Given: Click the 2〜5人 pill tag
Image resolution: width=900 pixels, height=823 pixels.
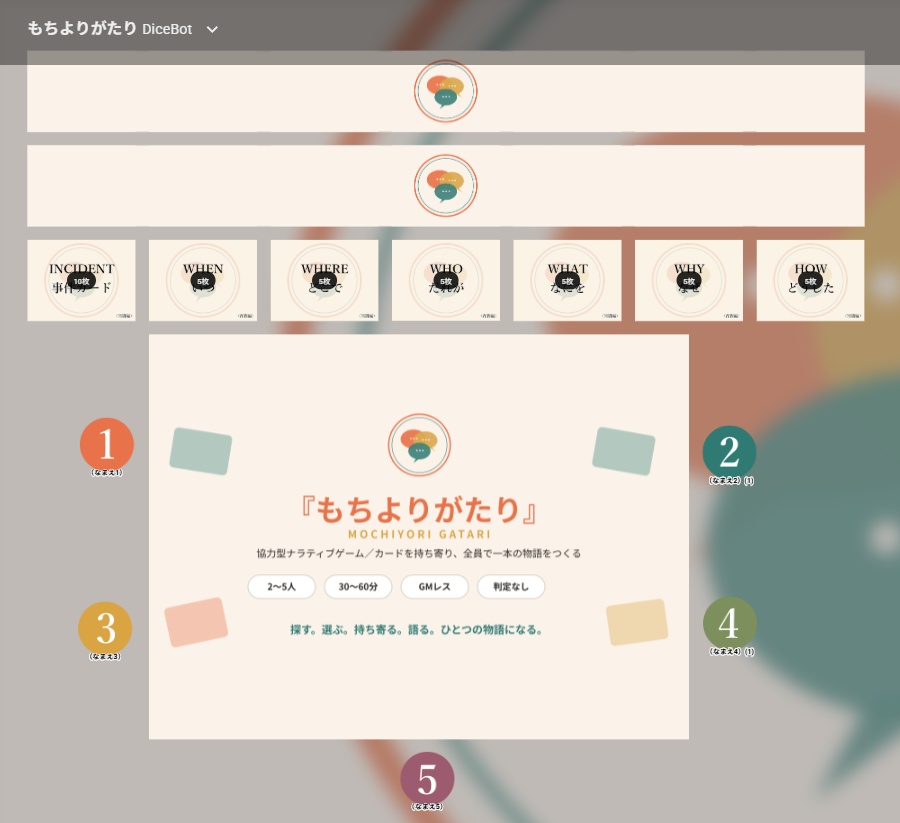Looking at the screenshot, I should [281, 587].
